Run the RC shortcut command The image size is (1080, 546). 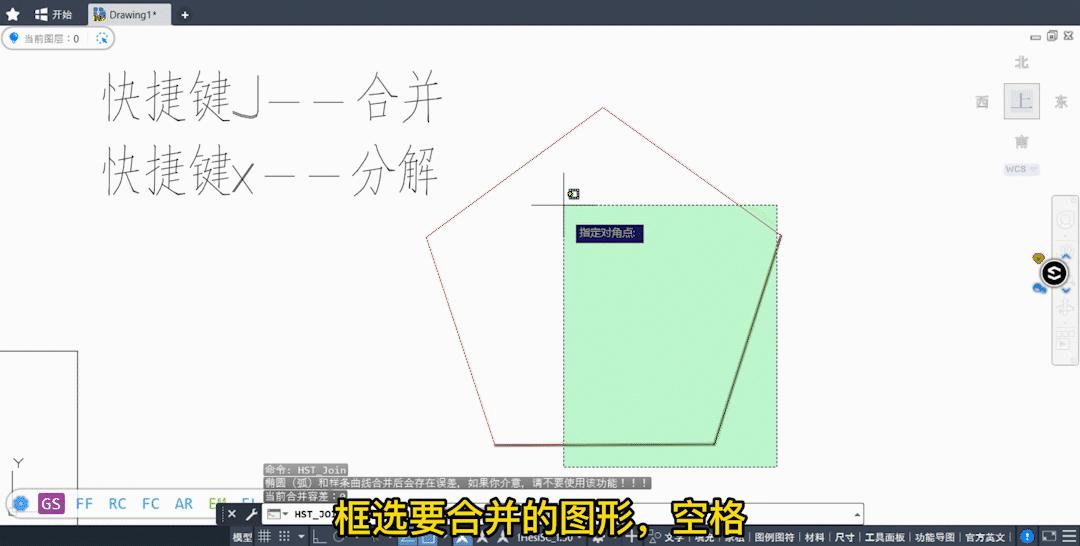pos(117,503)
